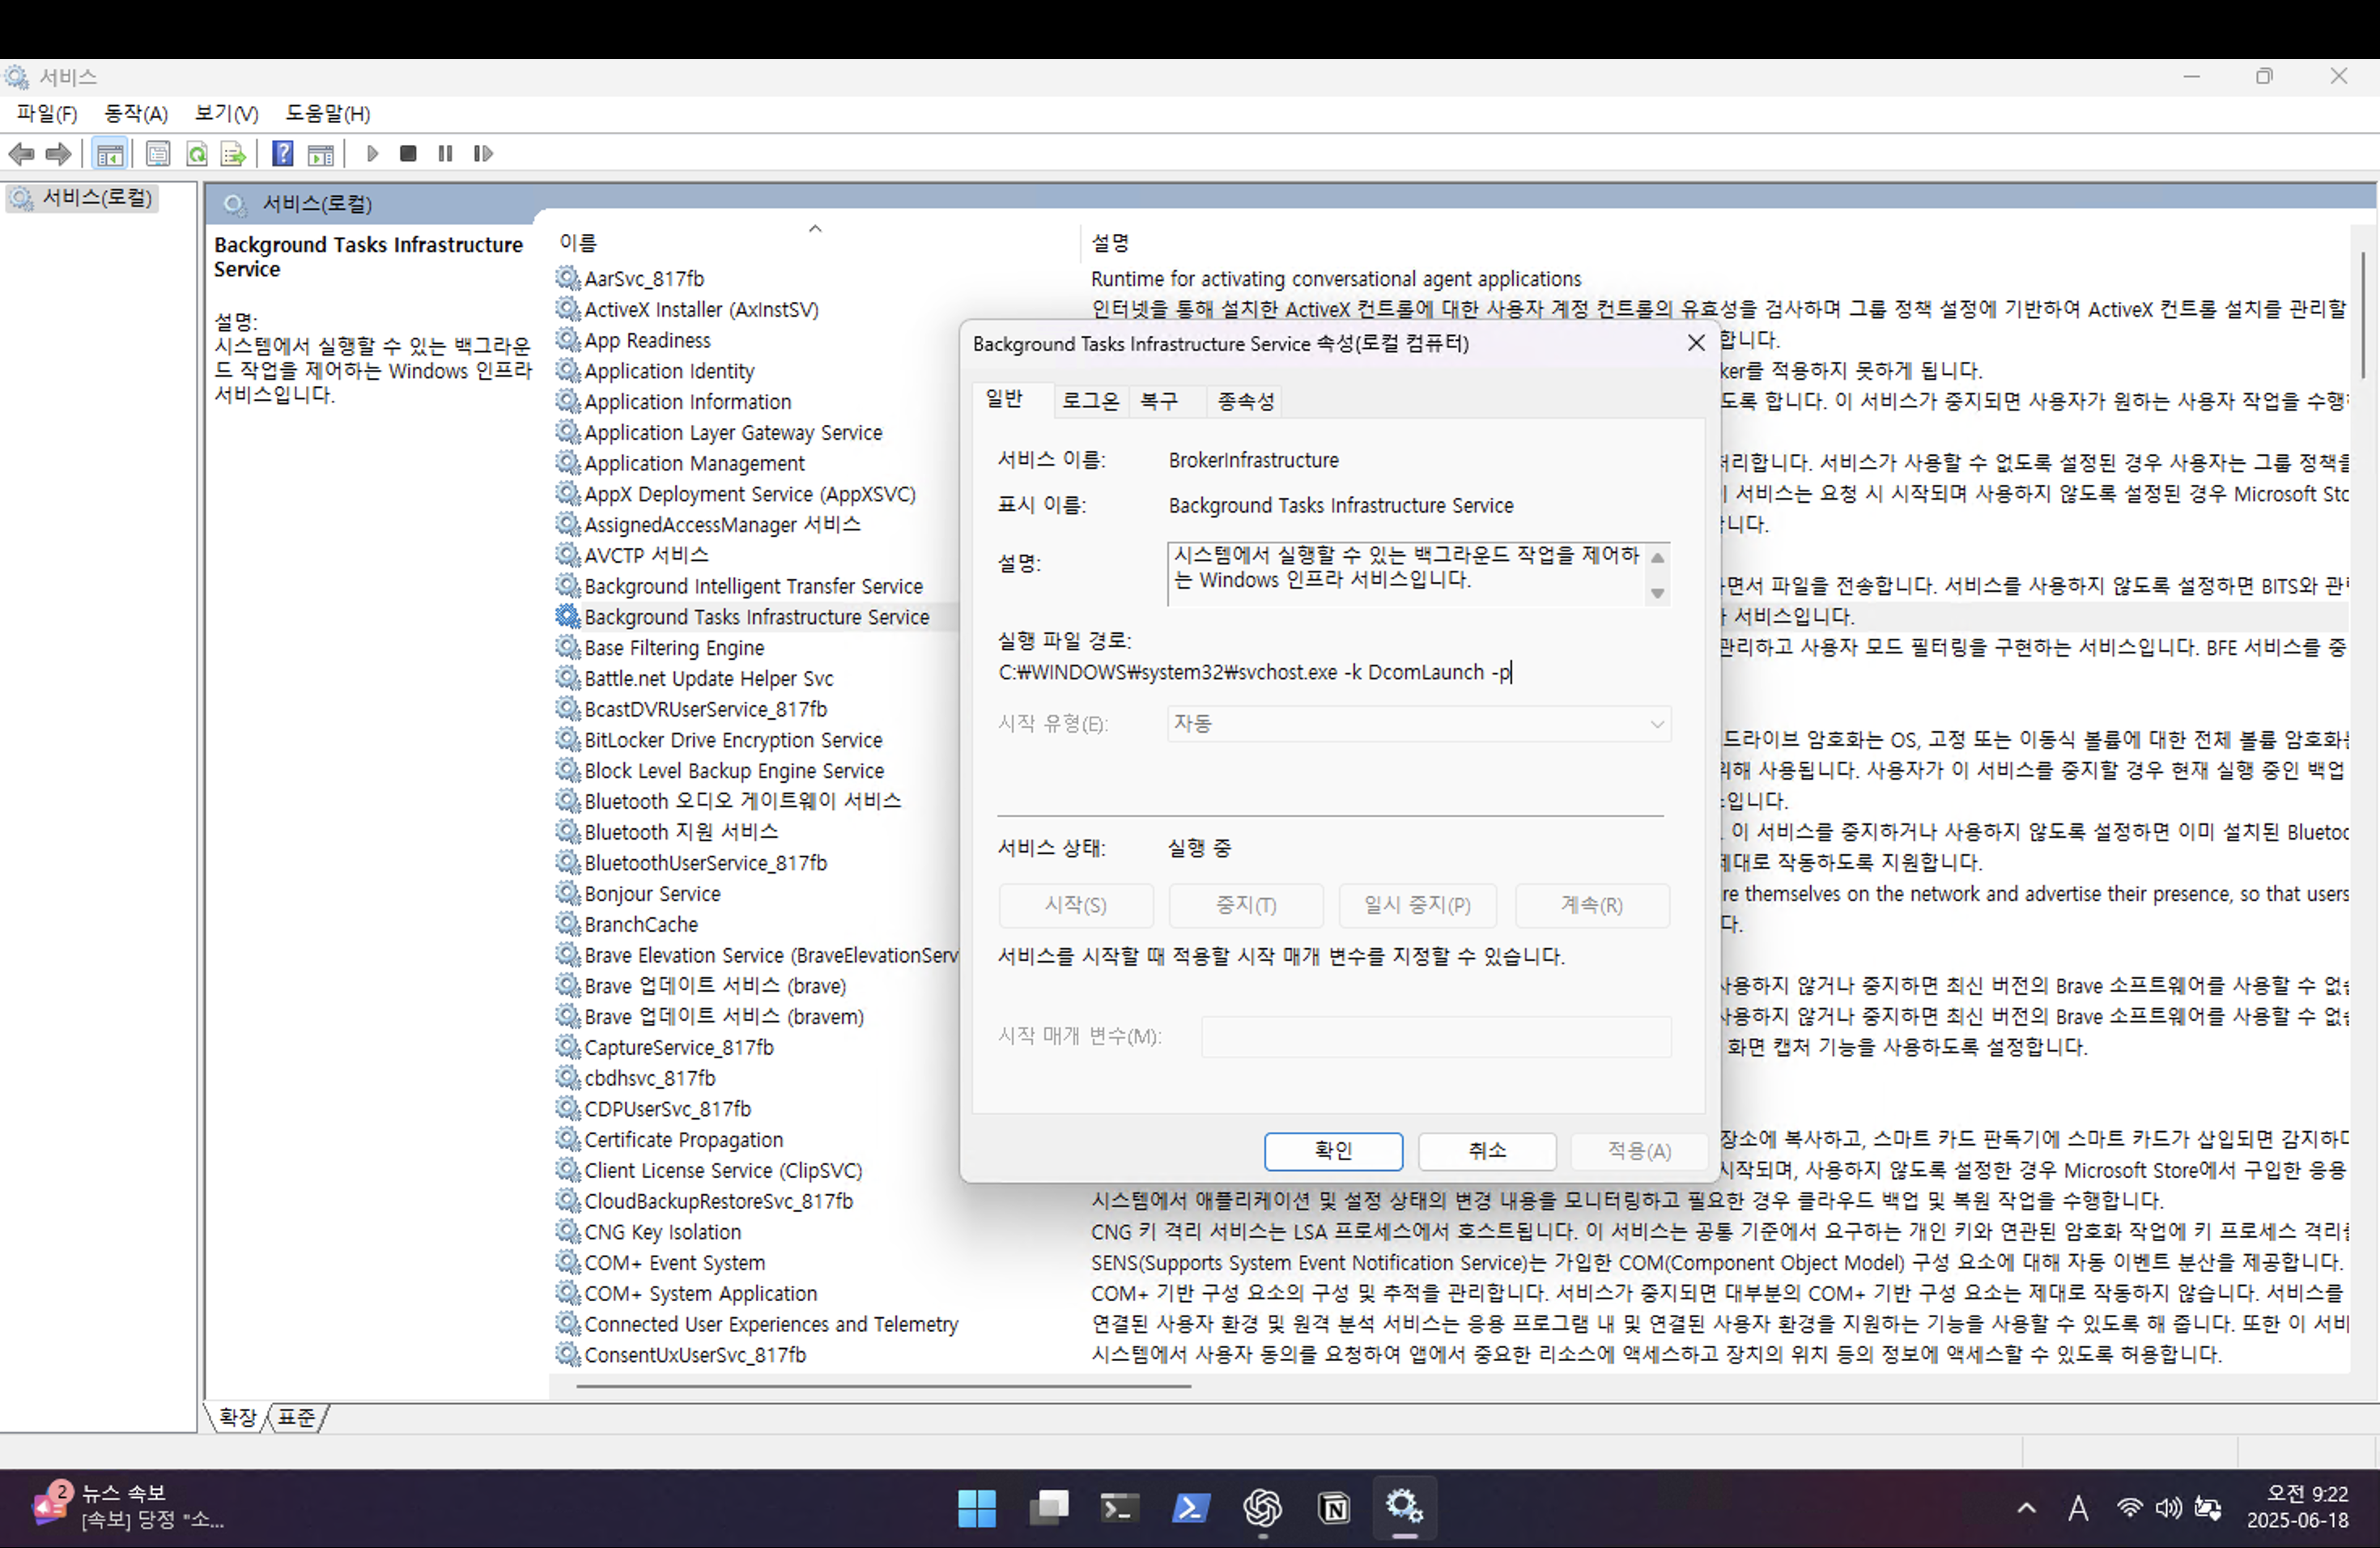This screenshot has height=1548, width=2380.
Task: Open the Properties toolbar icon
Action: (158, 154)
